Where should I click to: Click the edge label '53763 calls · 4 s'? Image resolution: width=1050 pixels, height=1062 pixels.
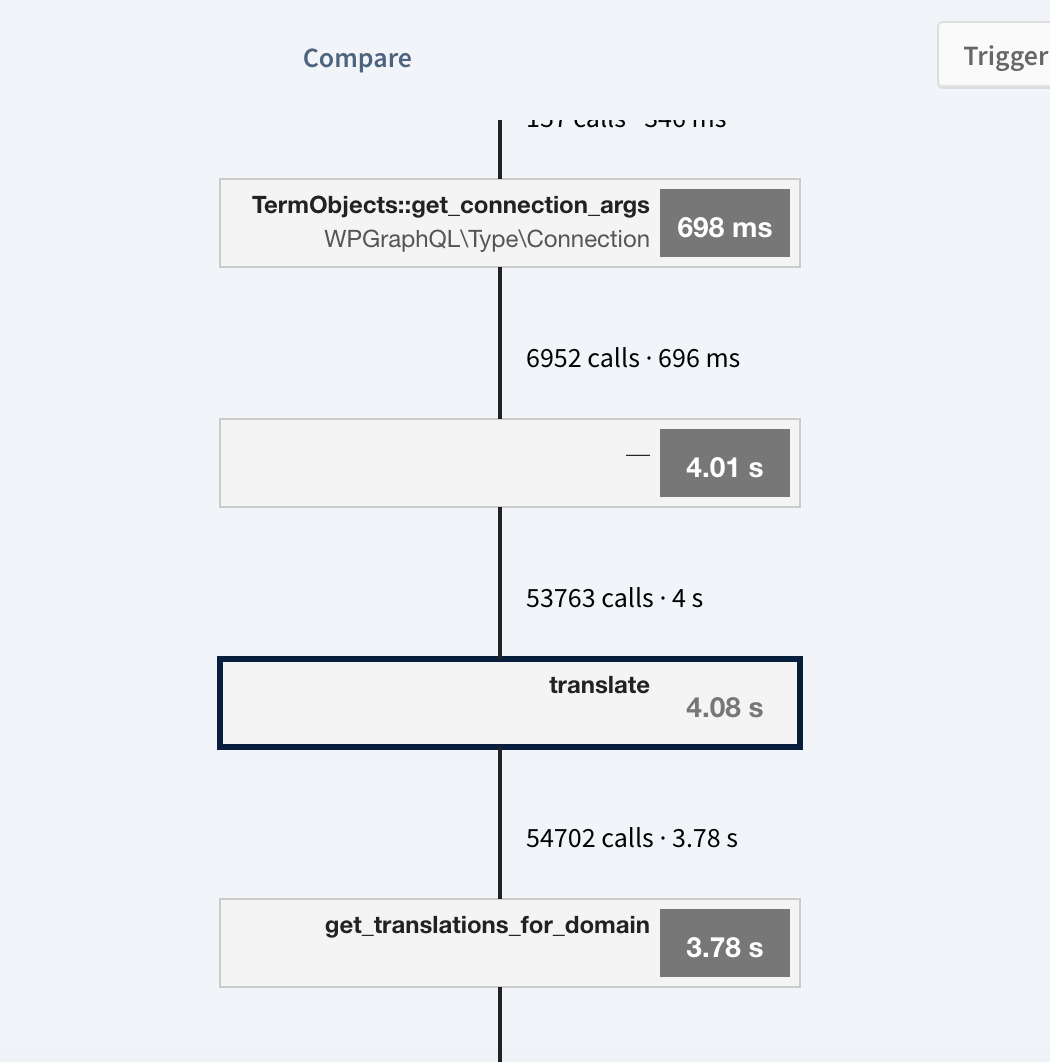(614, 598)
